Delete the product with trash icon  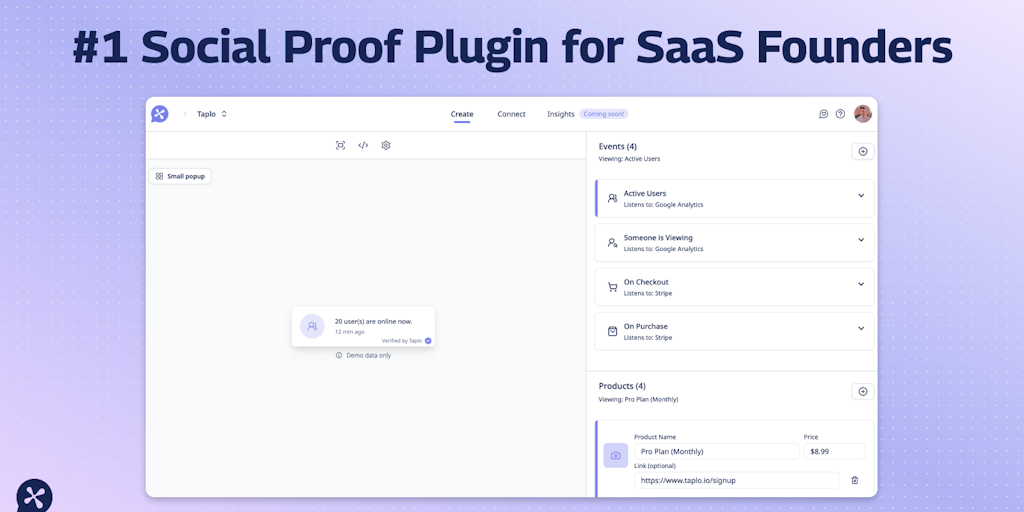tap(855, 480)
